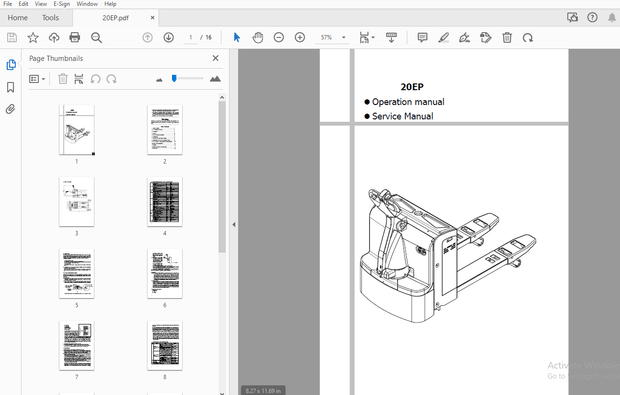Click the upload to cloud icon

[x=54, y=38]
